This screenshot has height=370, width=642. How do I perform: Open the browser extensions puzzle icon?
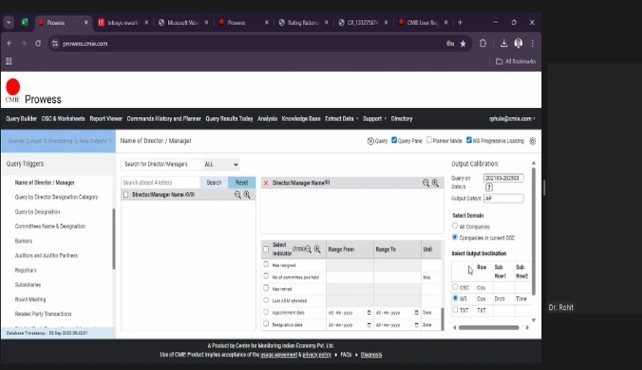[x=483, y=43]
